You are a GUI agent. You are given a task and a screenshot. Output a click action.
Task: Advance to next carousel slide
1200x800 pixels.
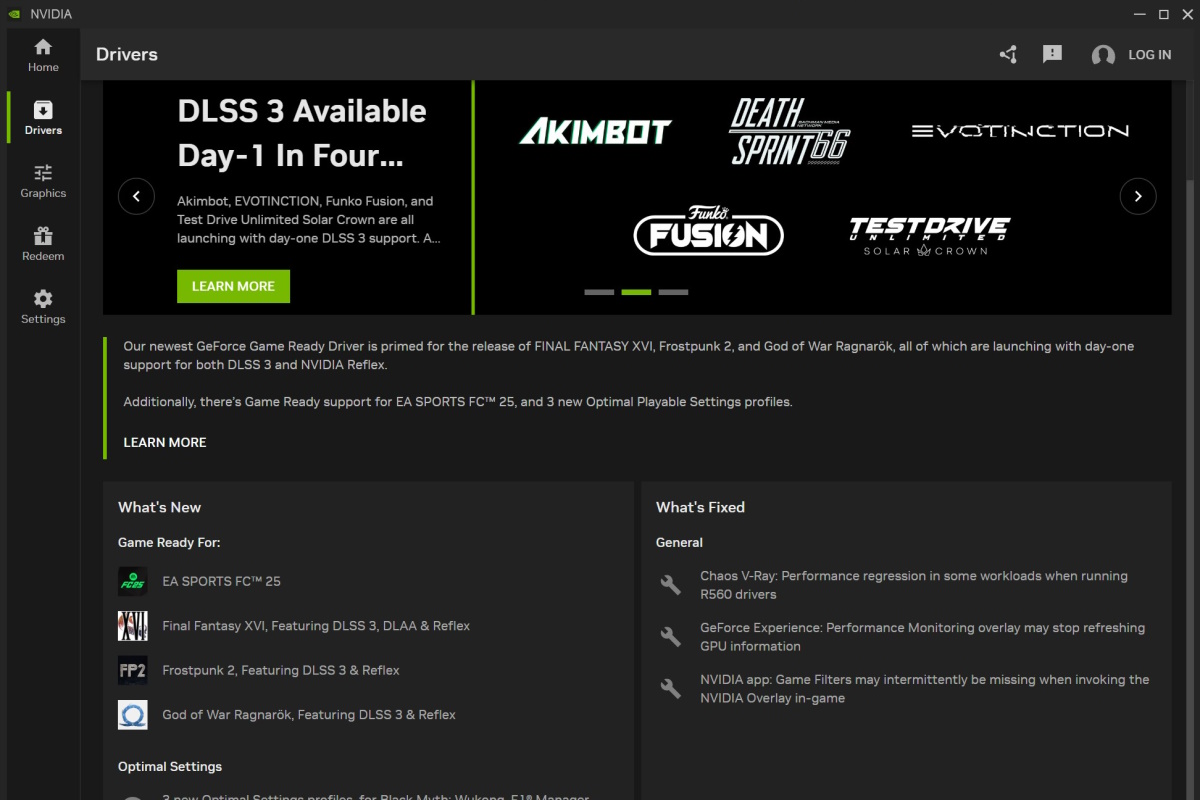pyautogui.click(x=1138, y=196)
